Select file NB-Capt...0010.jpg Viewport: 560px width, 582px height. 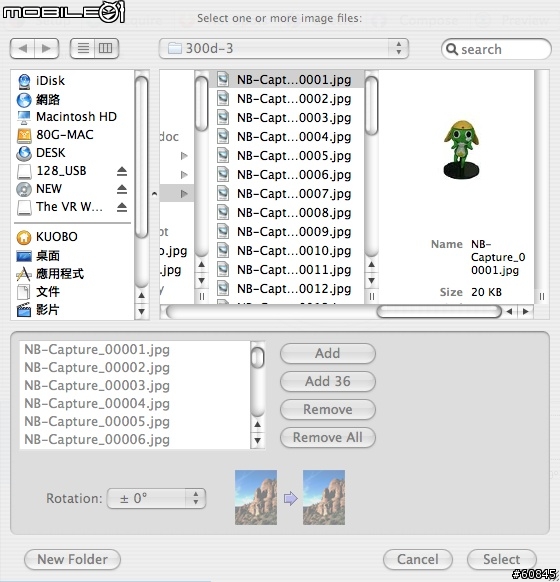click(286, 251)
